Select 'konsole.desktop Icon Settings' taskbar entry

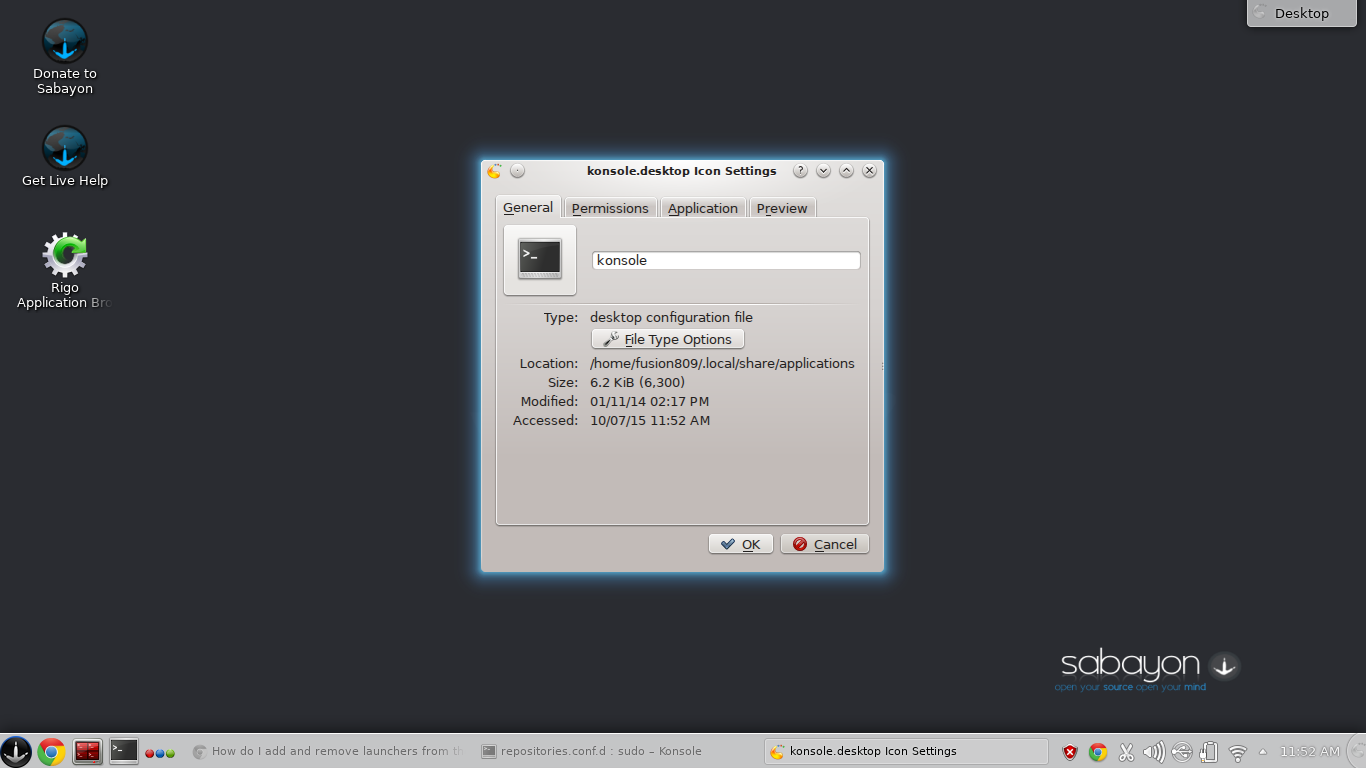[906, 751]
